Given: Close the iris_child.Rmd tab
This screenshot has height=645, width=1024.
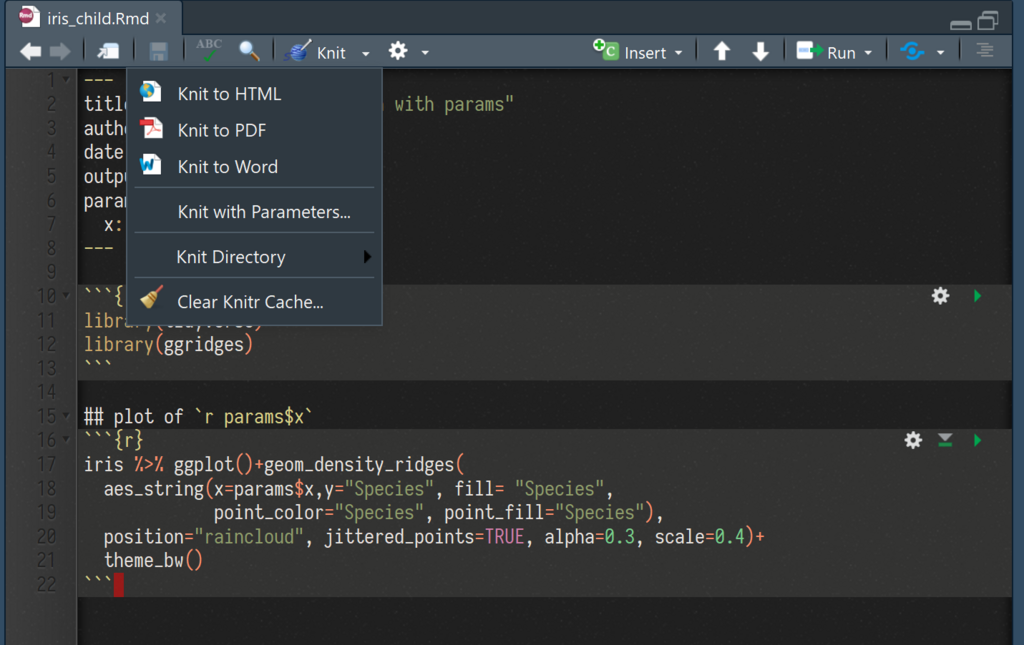Looking at the screenshot, I should tap(161, 18).
